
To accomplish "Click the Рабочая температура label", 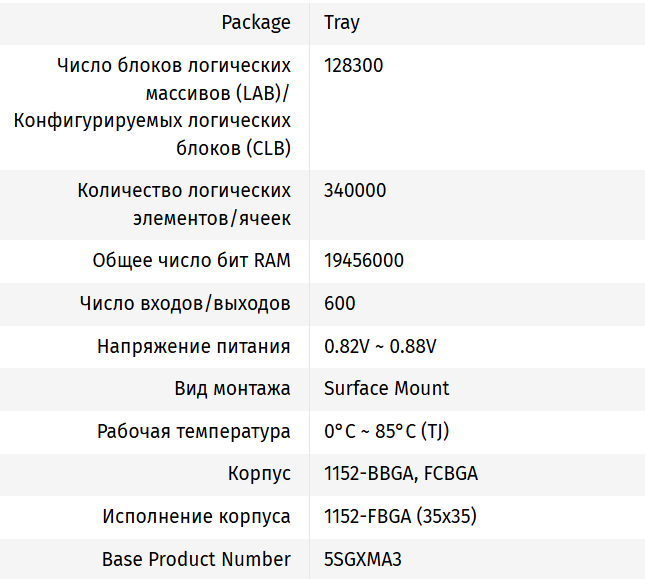I will pyautogui.click(x=194, y=431).
